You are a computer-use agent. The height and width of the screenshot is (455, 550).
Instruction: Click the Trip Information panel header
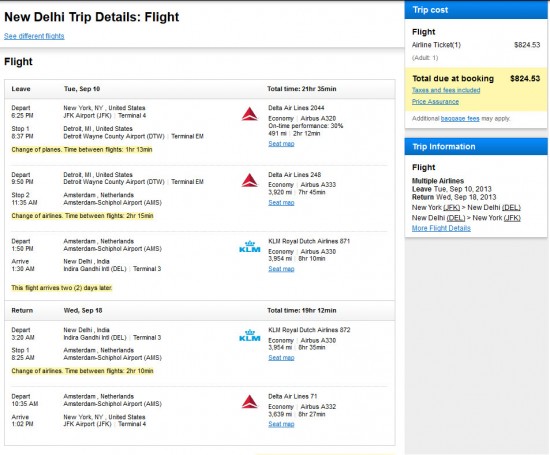click(476, 147)
